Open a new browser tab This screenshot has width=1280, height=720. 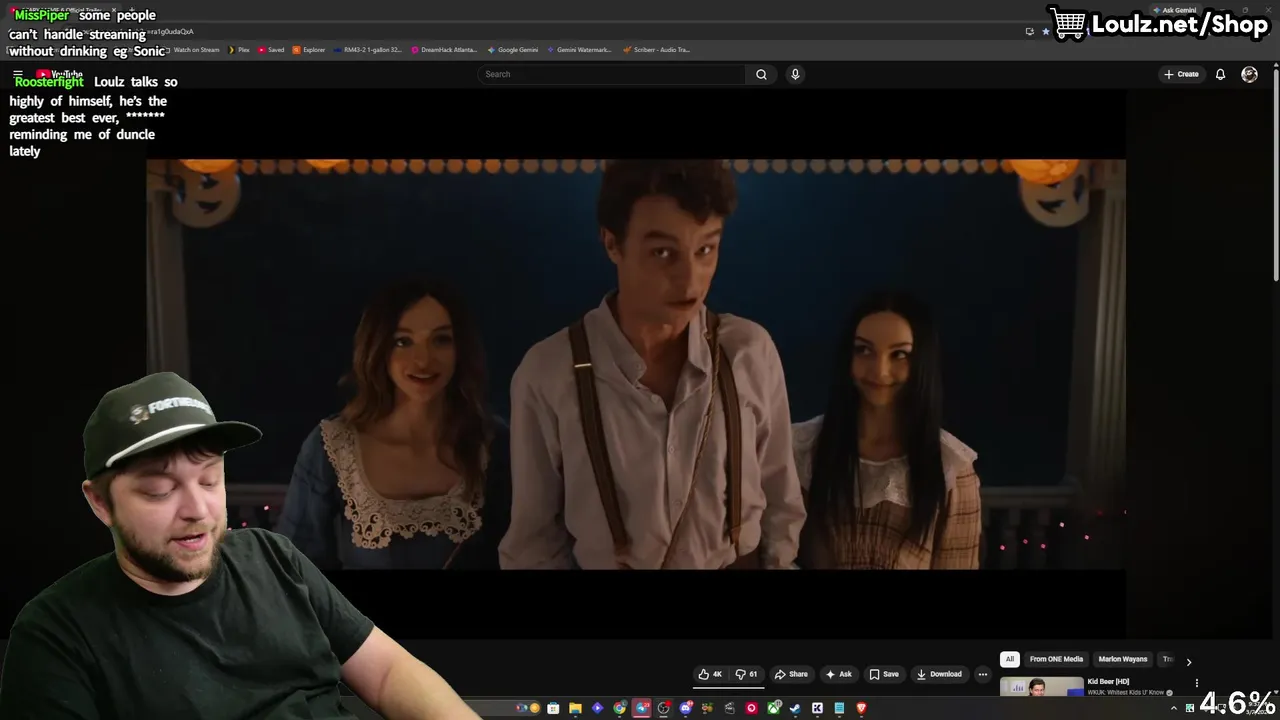132,9
